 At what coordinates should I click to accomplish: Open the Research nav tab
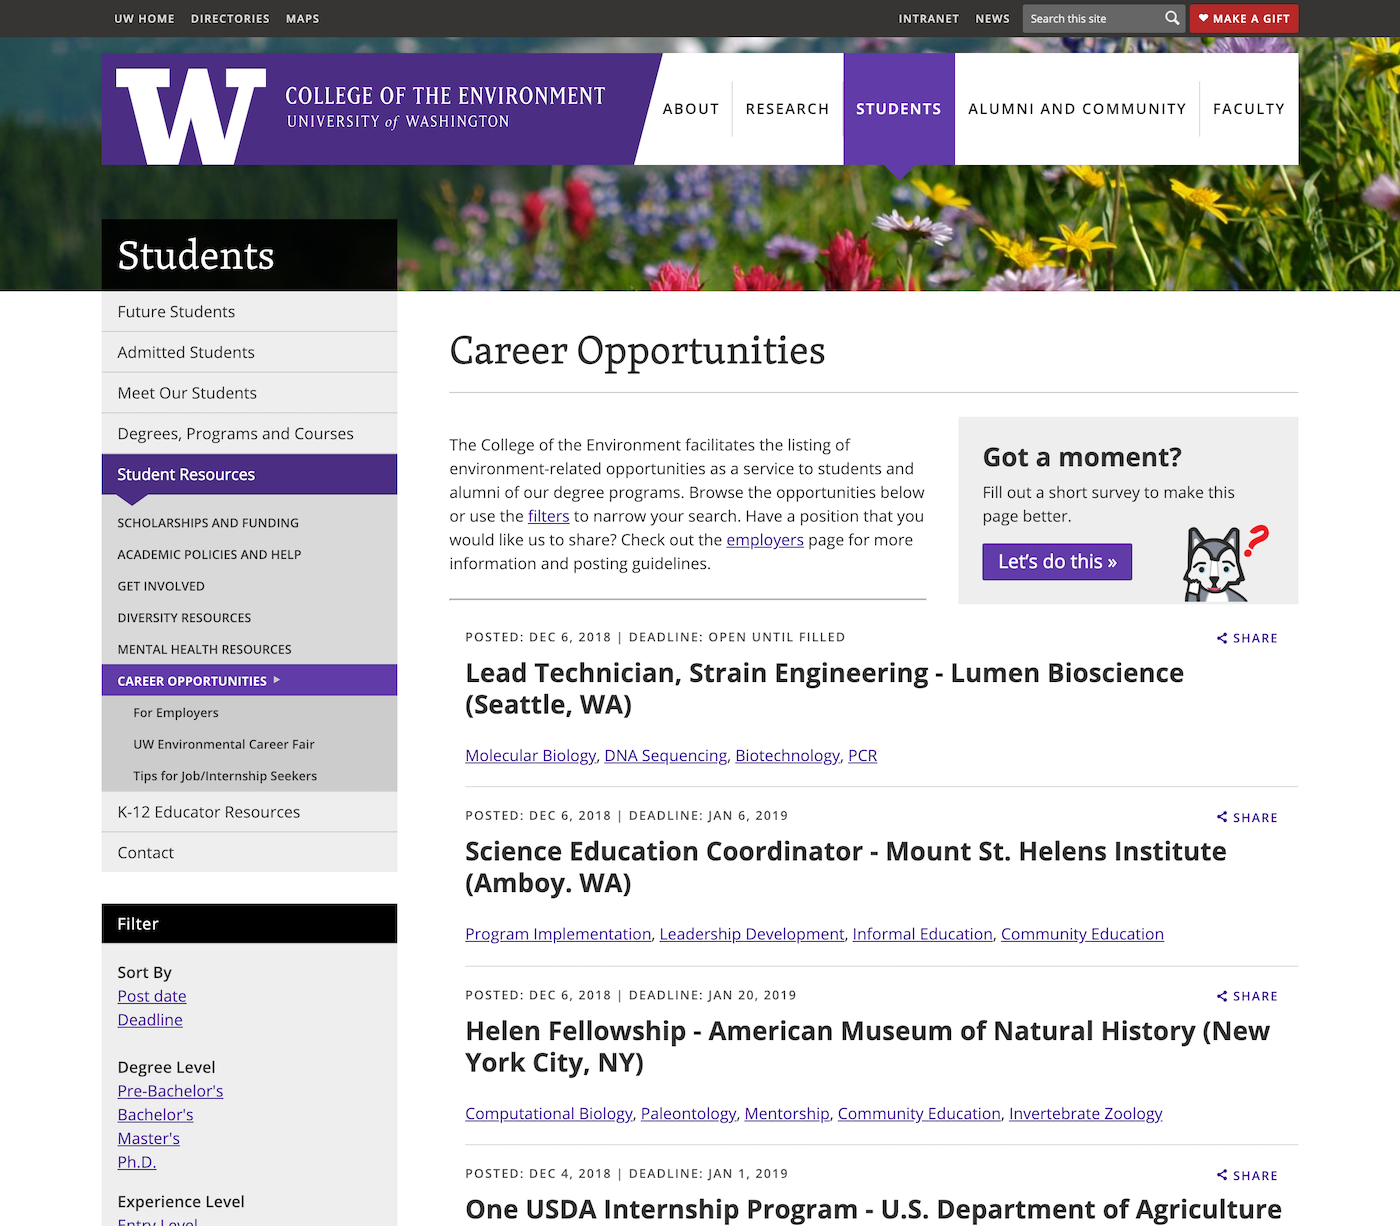tap(787, 109)
